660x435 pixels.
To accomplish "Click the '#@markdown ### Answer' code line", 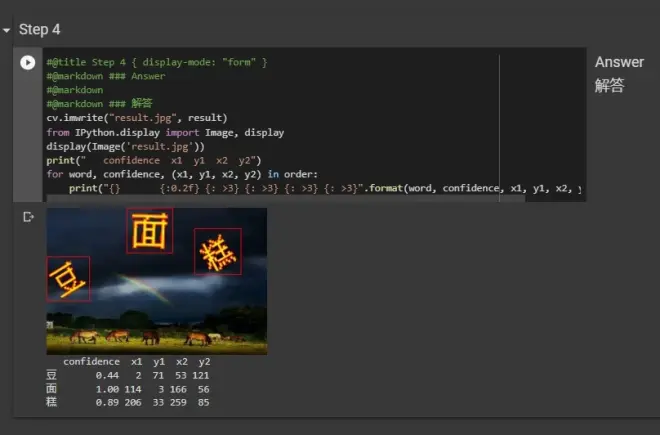I will (106, 76).
